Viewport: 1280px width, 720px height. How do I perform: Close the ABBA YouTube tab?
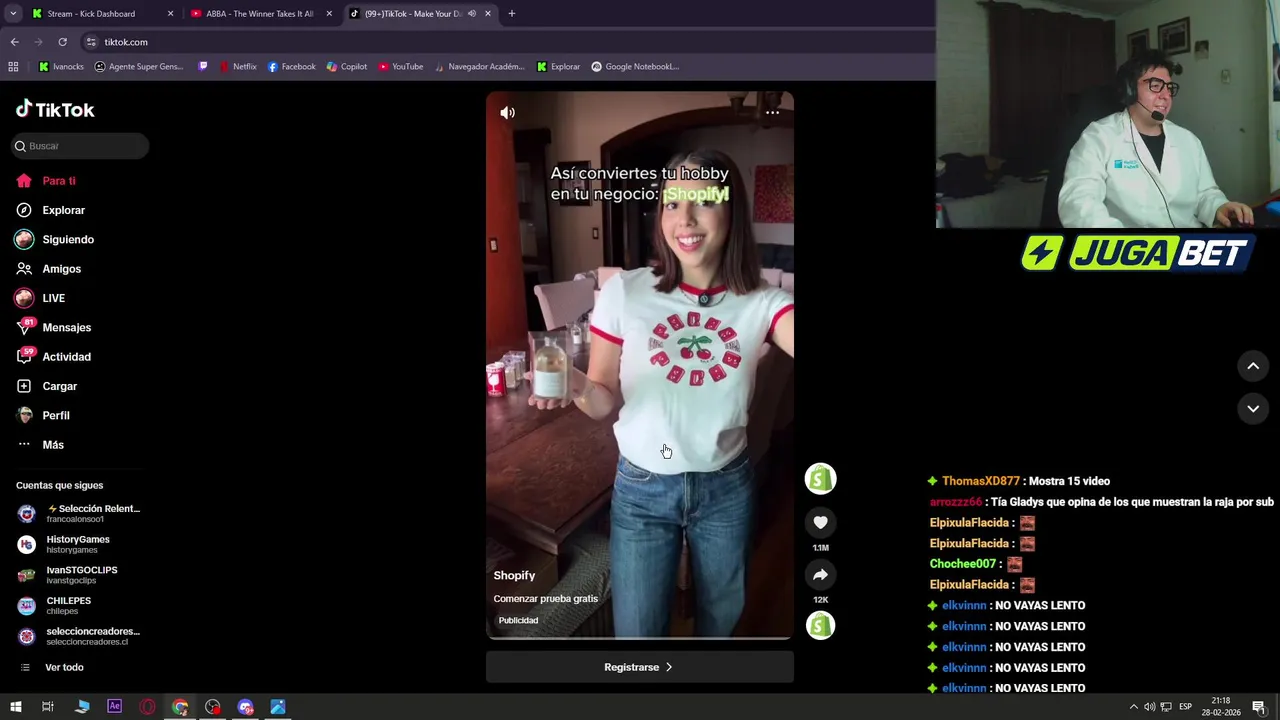pos(329,14)
